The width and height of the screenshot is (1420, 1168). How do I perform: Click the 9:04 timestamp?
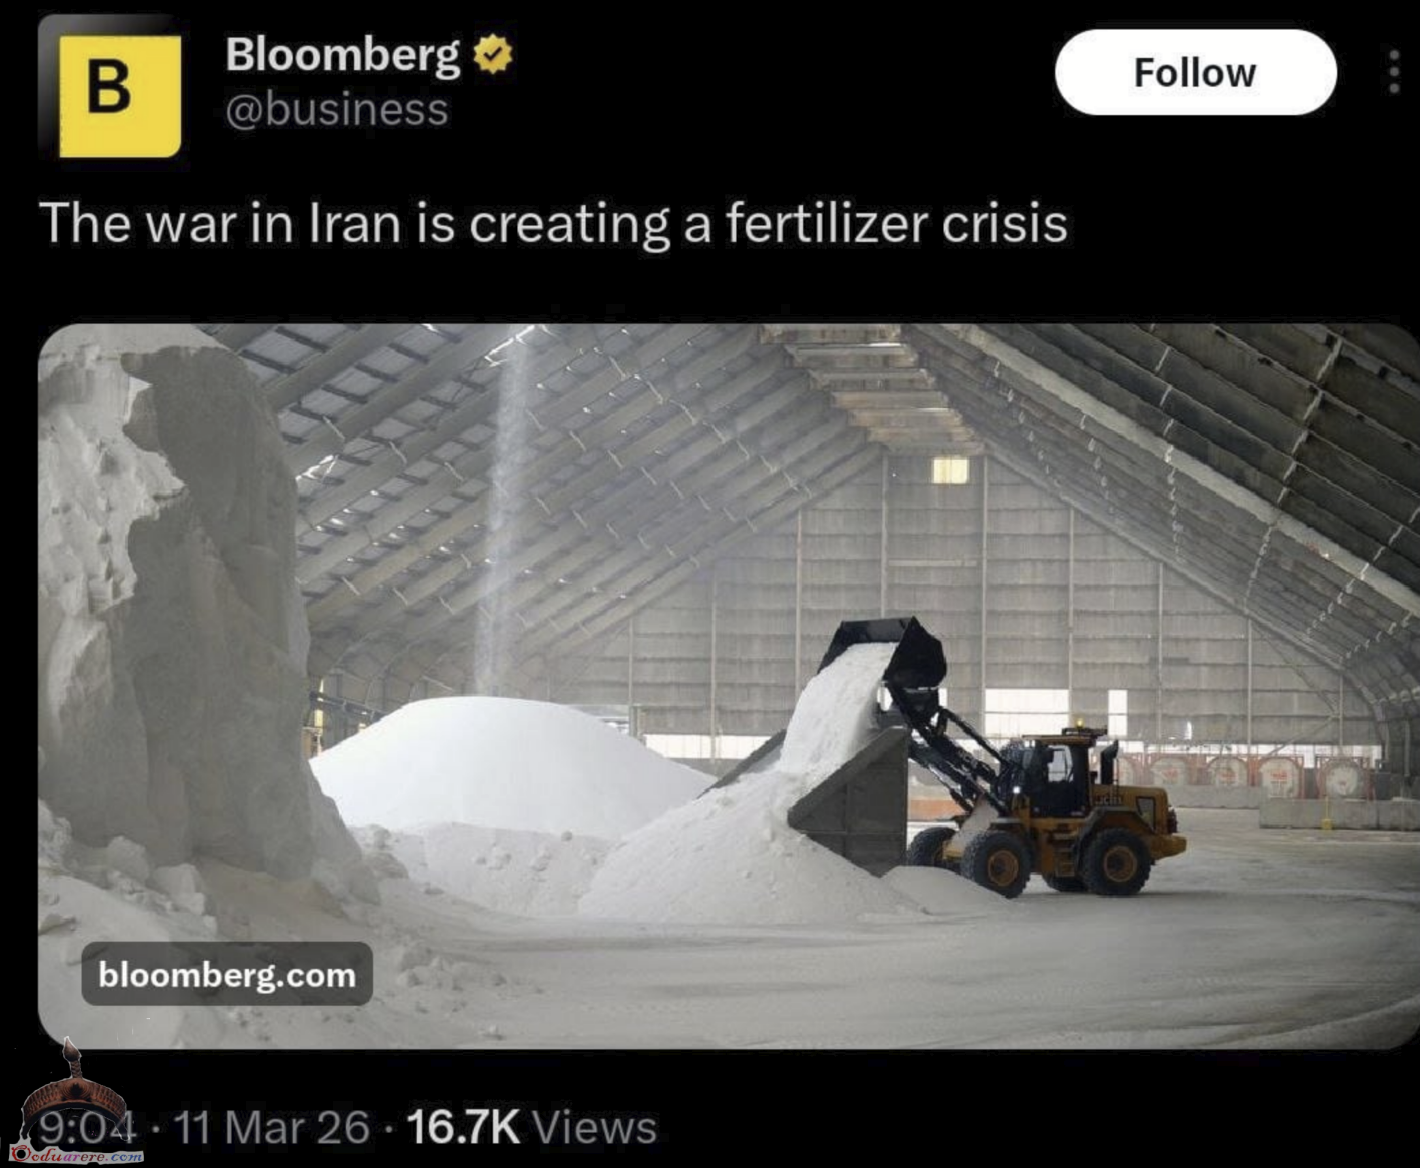87,1127
